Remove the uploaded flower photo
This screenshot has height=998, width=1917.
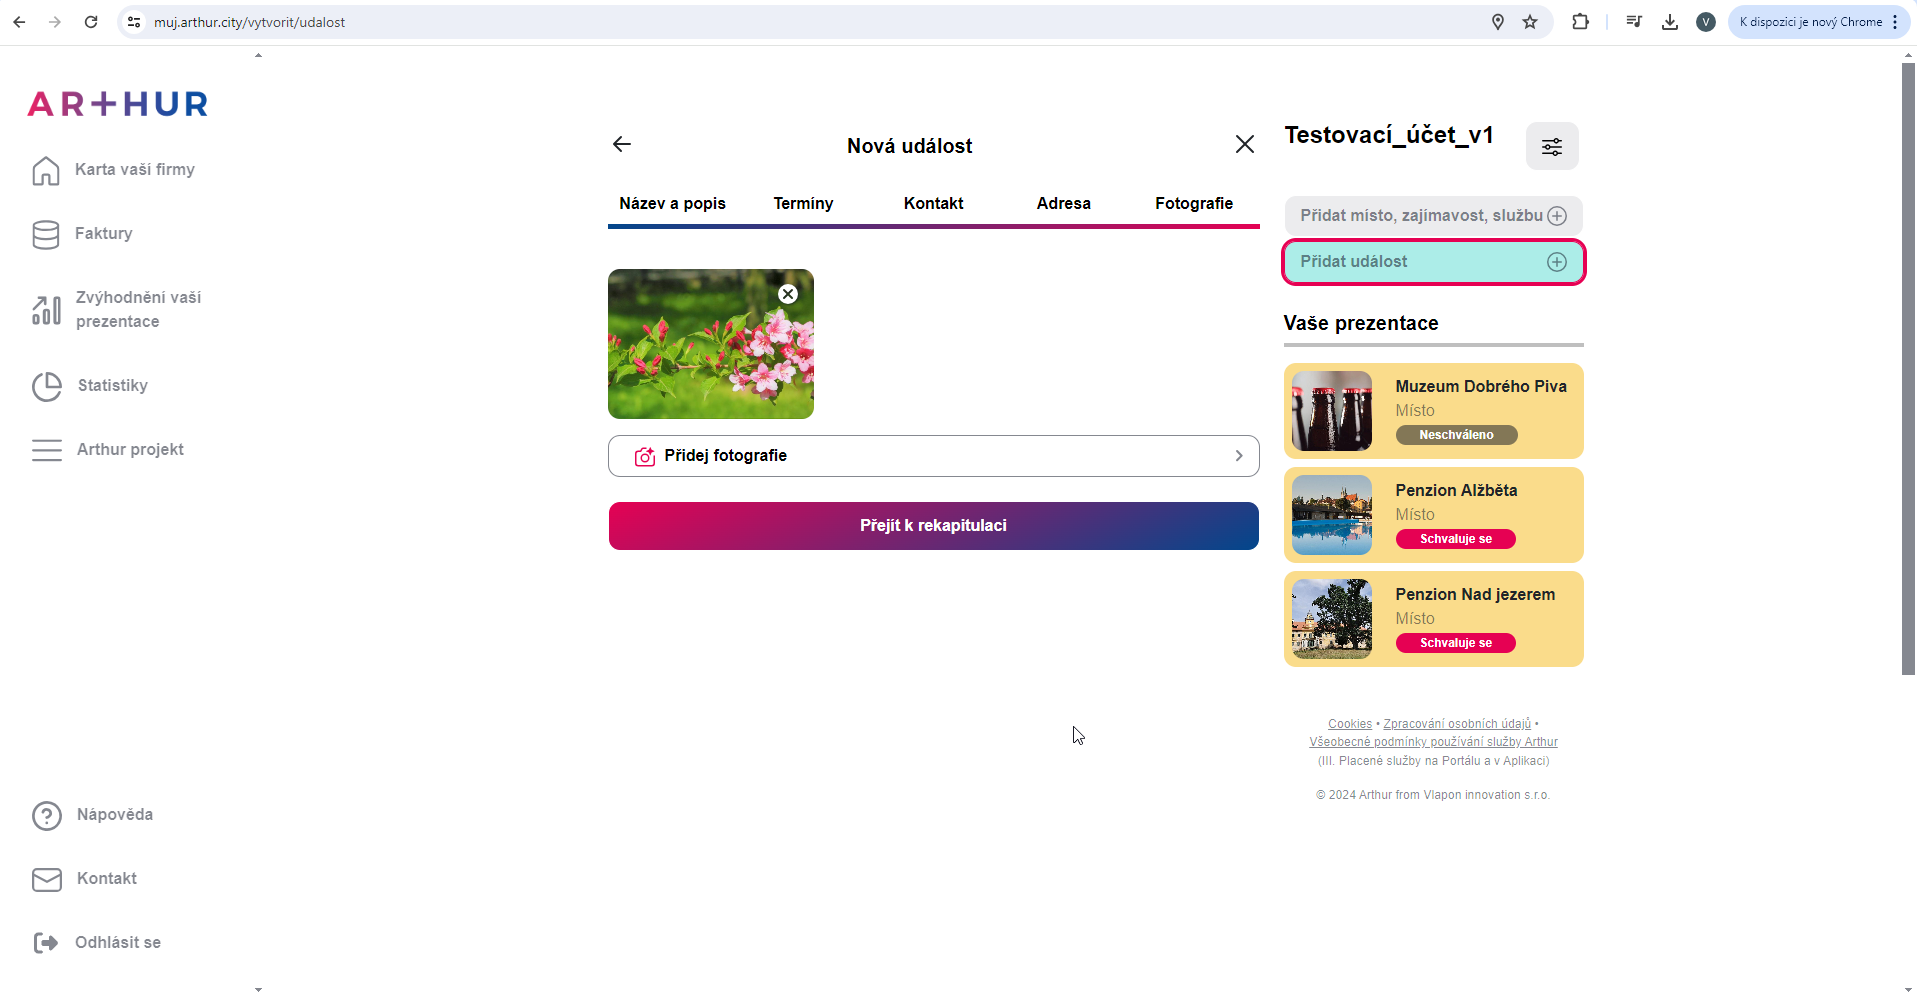tap(788, 294)
